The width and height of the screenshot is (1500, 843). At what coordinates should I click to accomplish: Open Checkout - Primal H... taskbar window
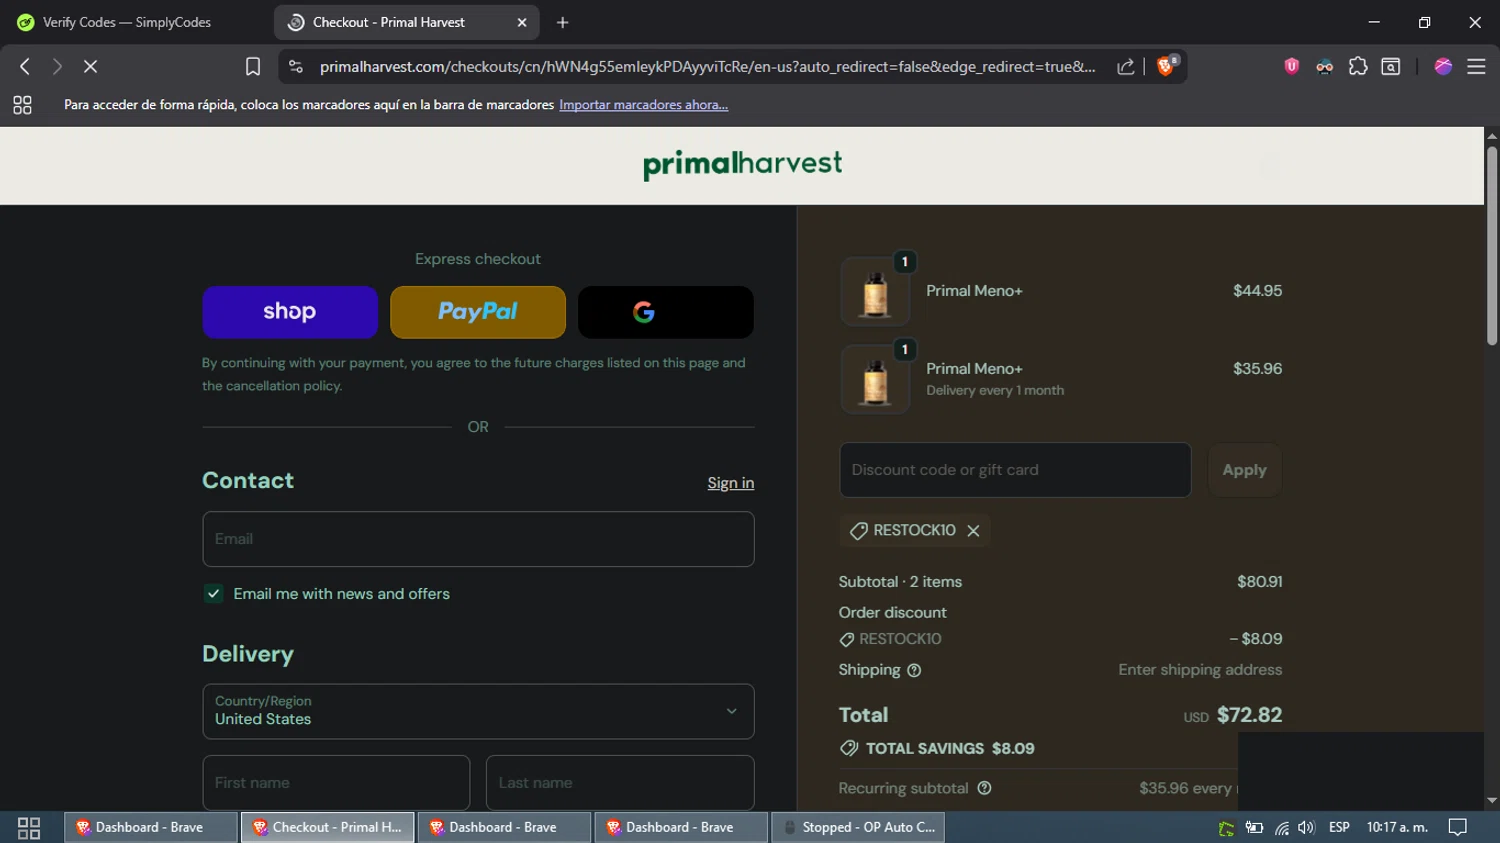(327, 827)
